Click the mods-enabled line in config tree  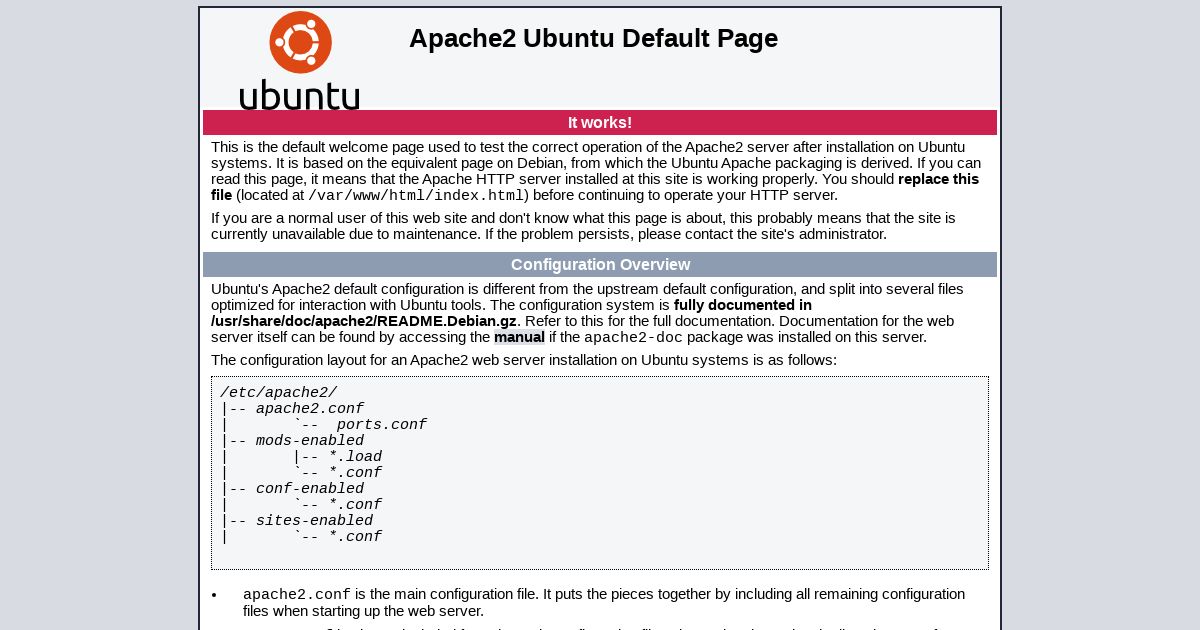click(x=292, y=441)
